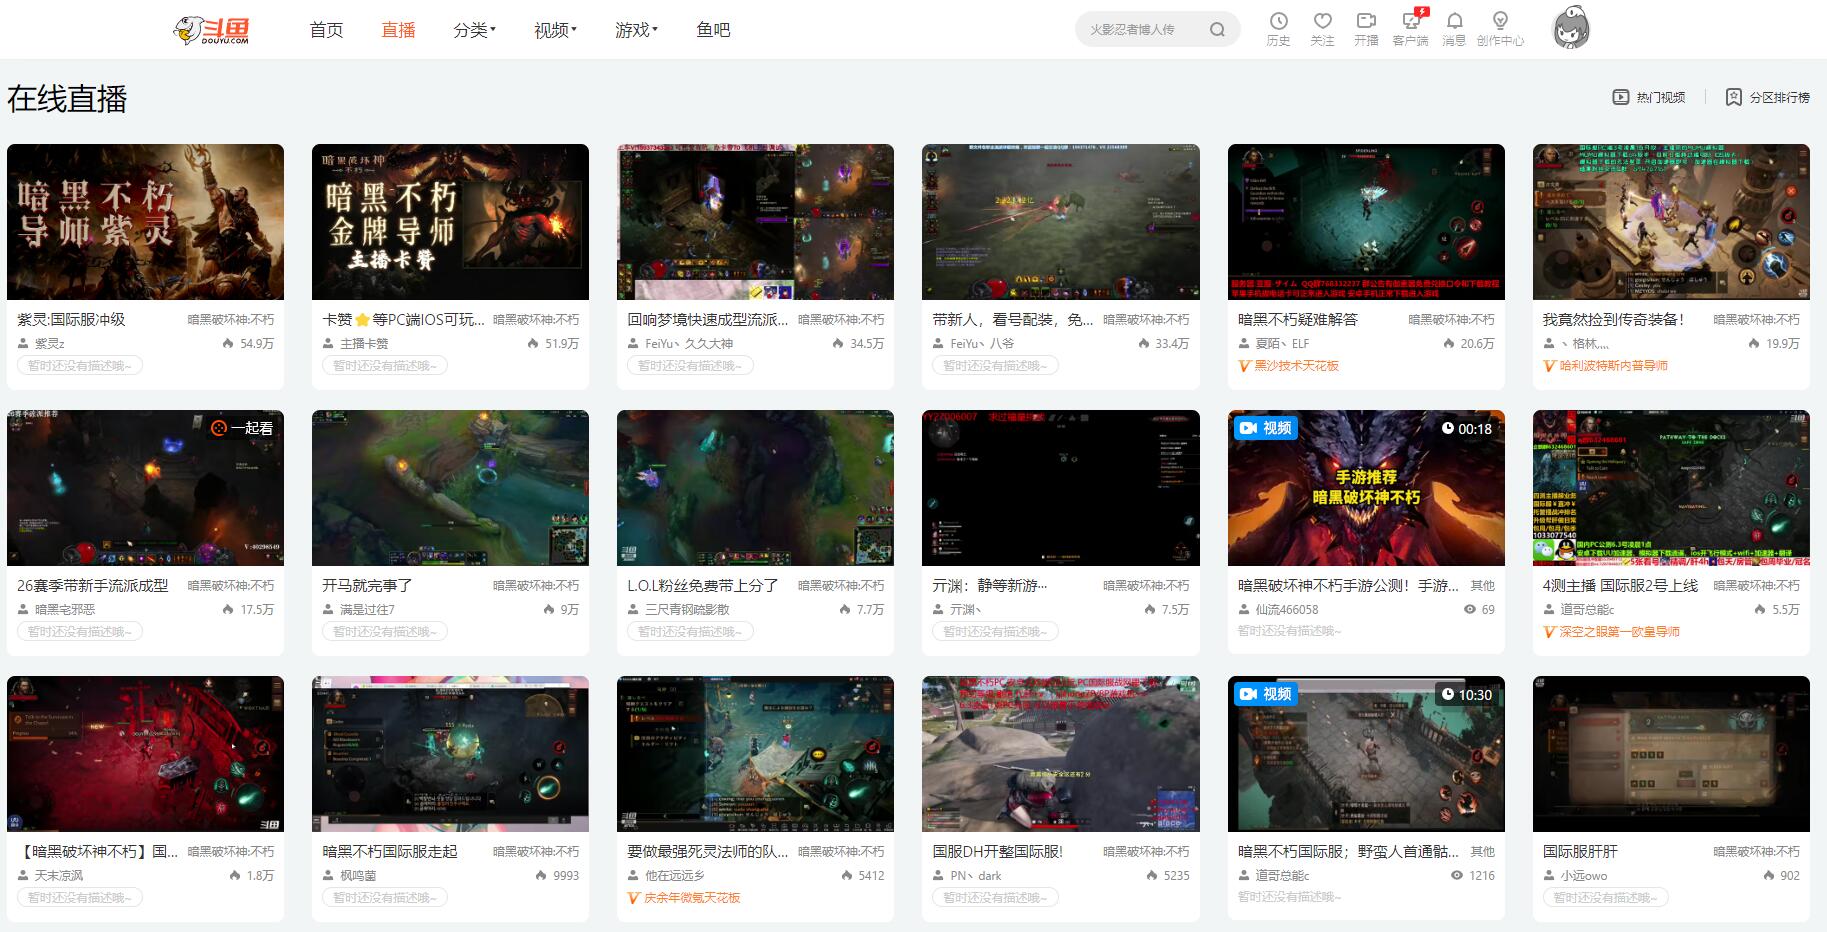The image size is (1827, 932).
Task: Open the 要做最强死灵法师的队 stream thumbnail
Action: pyautogui.click(x=755, y=754)
